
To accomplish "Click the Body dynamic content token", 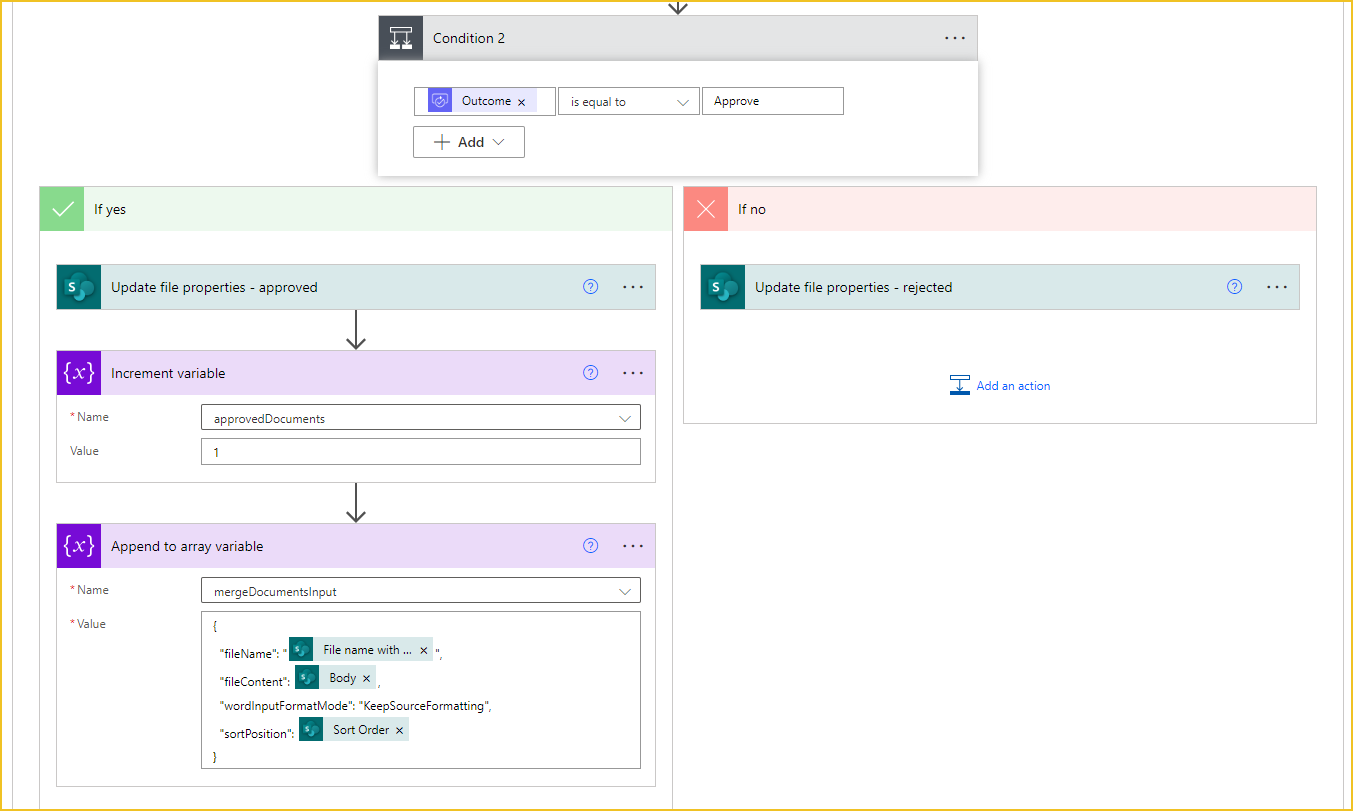I will pos(336,678).
